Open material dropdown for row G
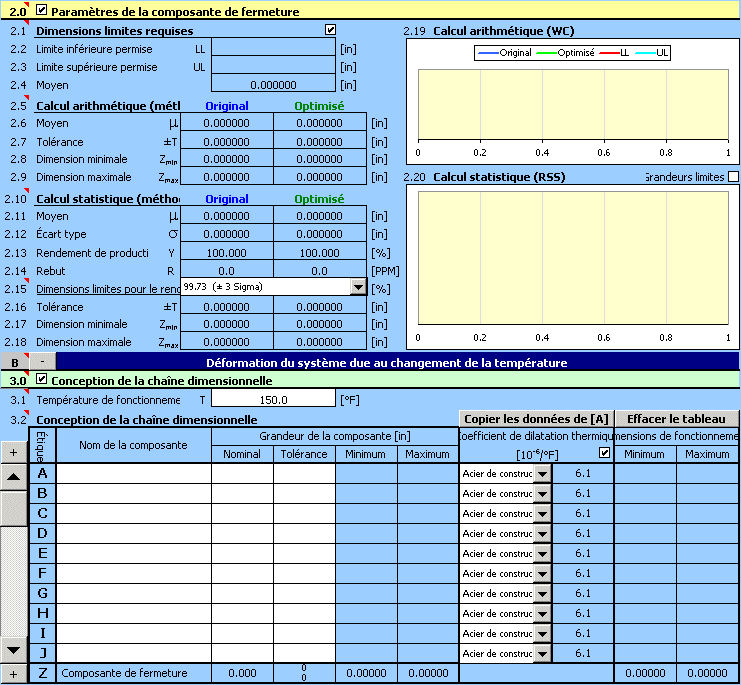The image size is (741, 685). 543,593
